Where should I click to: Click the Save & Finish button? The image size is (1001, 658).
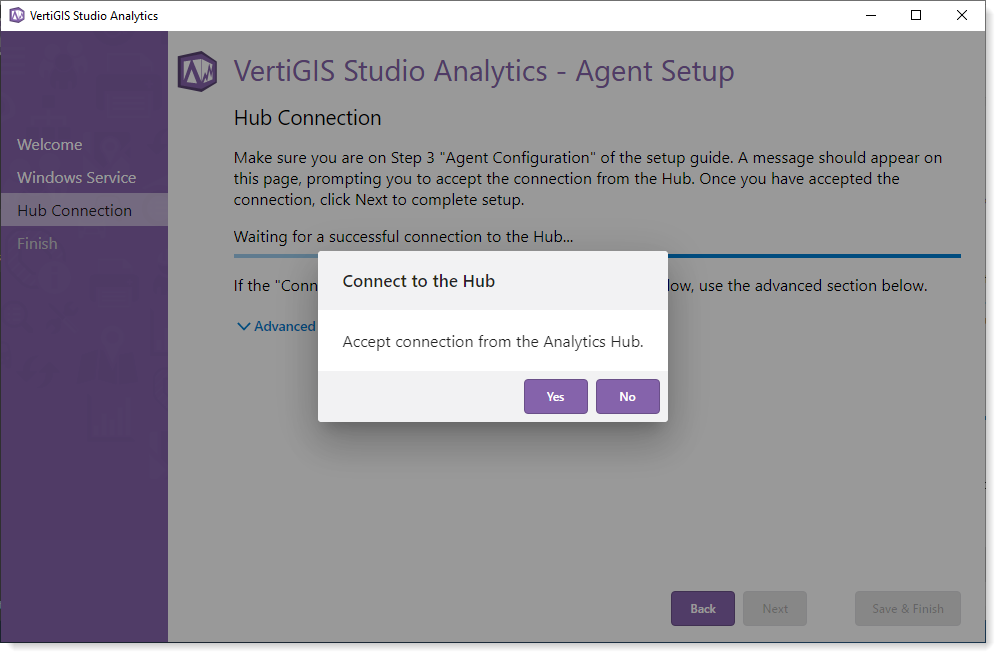point(907,609)
